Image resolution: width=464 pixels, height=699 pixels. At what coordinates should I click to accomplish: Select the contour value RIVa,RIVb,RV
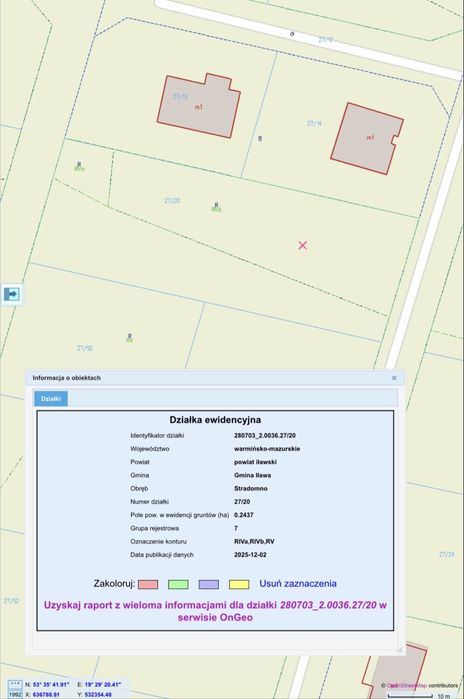(x=254, y=542)
